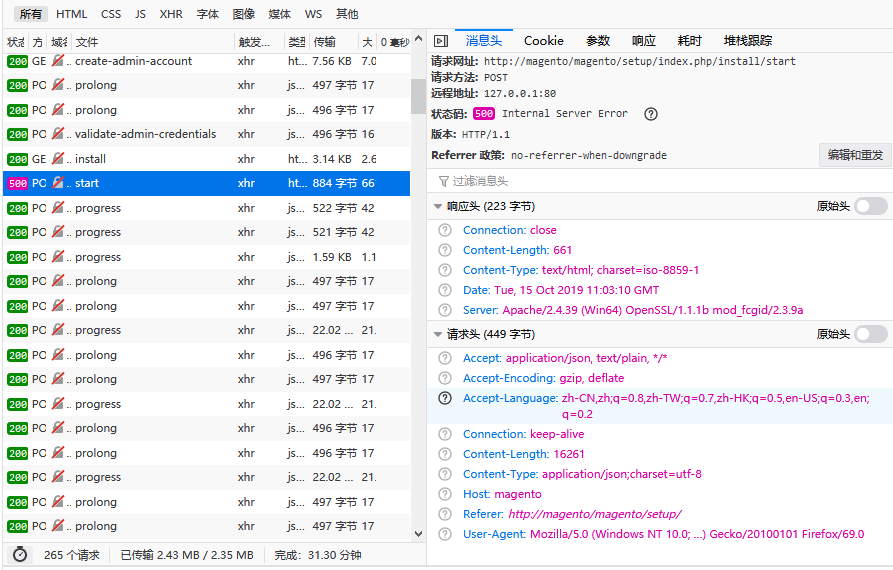Image resolution: width=893 pixels, height=570 pixels.
Task: Toggle raw headers for request headers
Action: click(x=870, y=334)
